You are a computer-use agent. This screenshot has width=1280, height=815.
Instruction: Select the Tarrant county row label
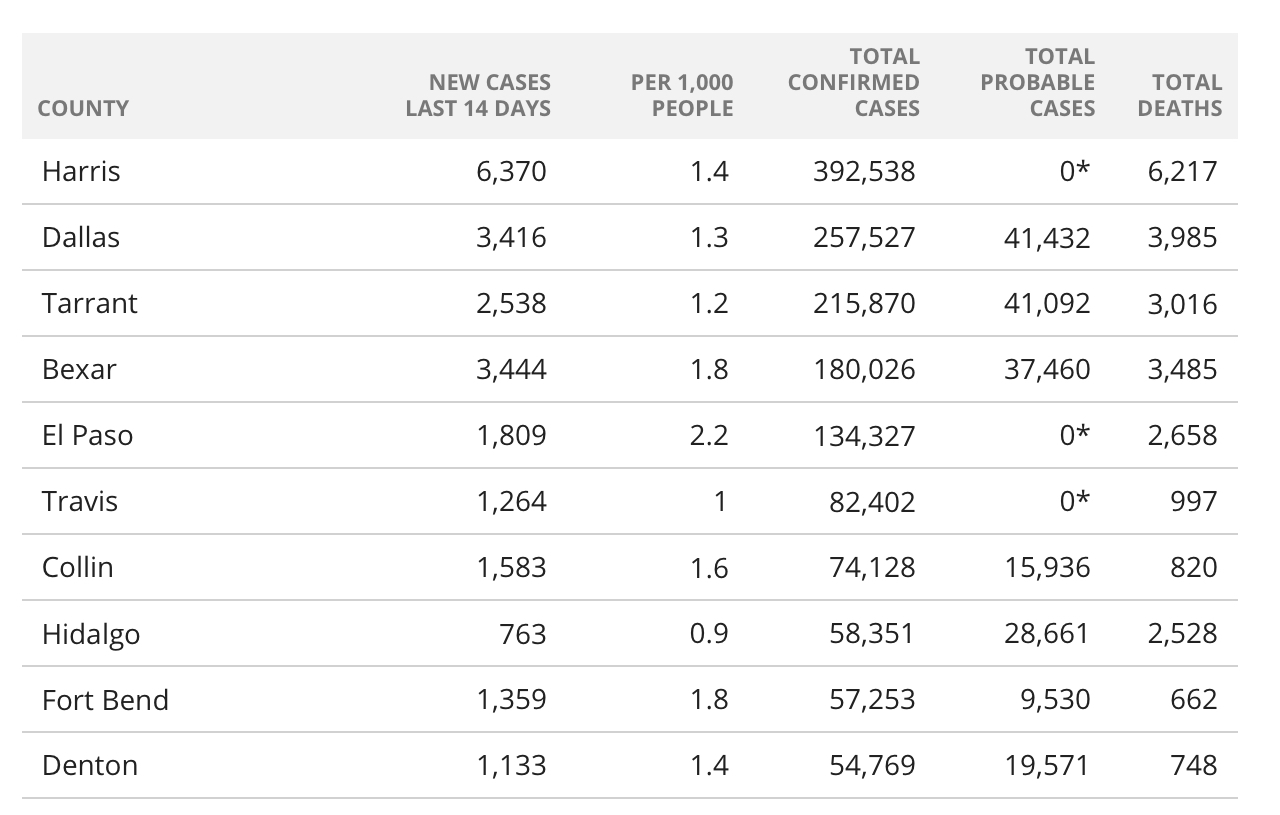pos(90,303)
